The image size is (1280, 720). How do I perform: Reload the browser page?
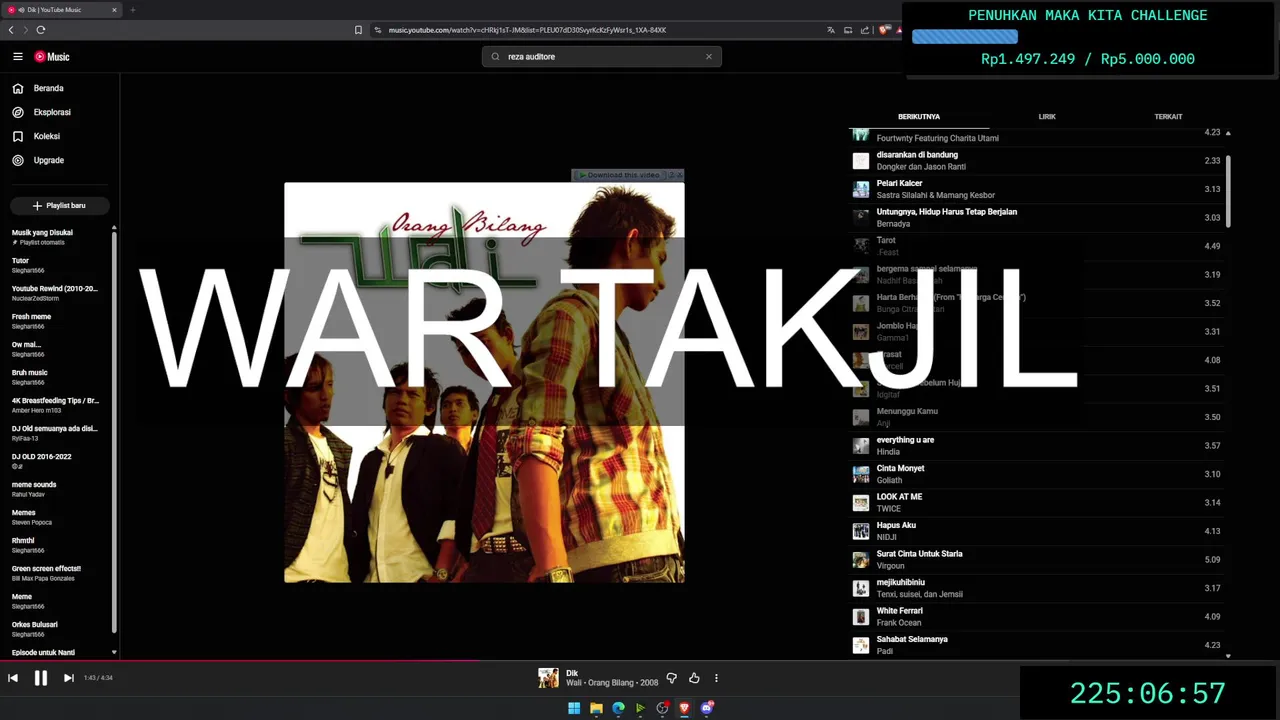coord(41,30)
